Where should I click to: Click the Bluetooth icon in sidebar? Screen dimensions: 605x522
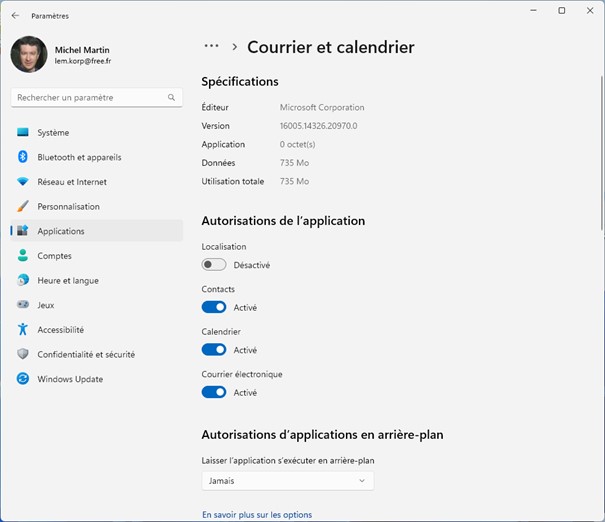(x=23, y=157)
